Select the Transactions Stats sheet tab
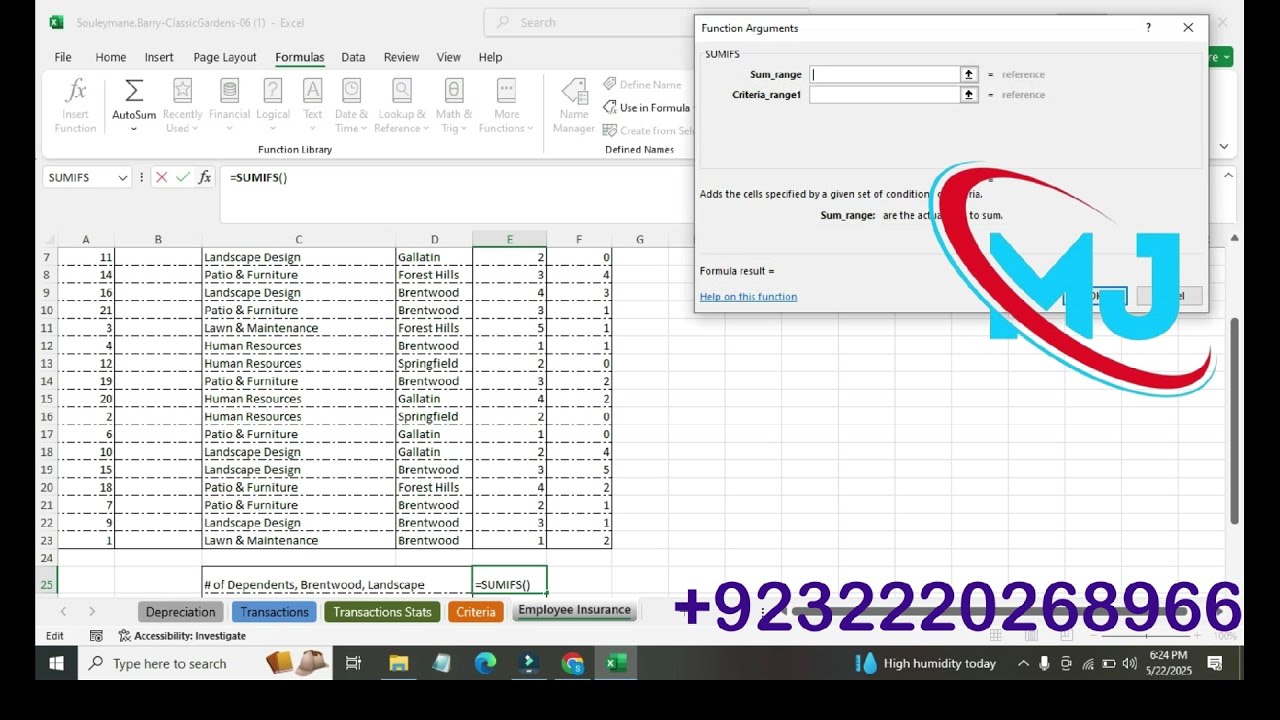Viewport: 1280px width, 720px height. (382, 612)
